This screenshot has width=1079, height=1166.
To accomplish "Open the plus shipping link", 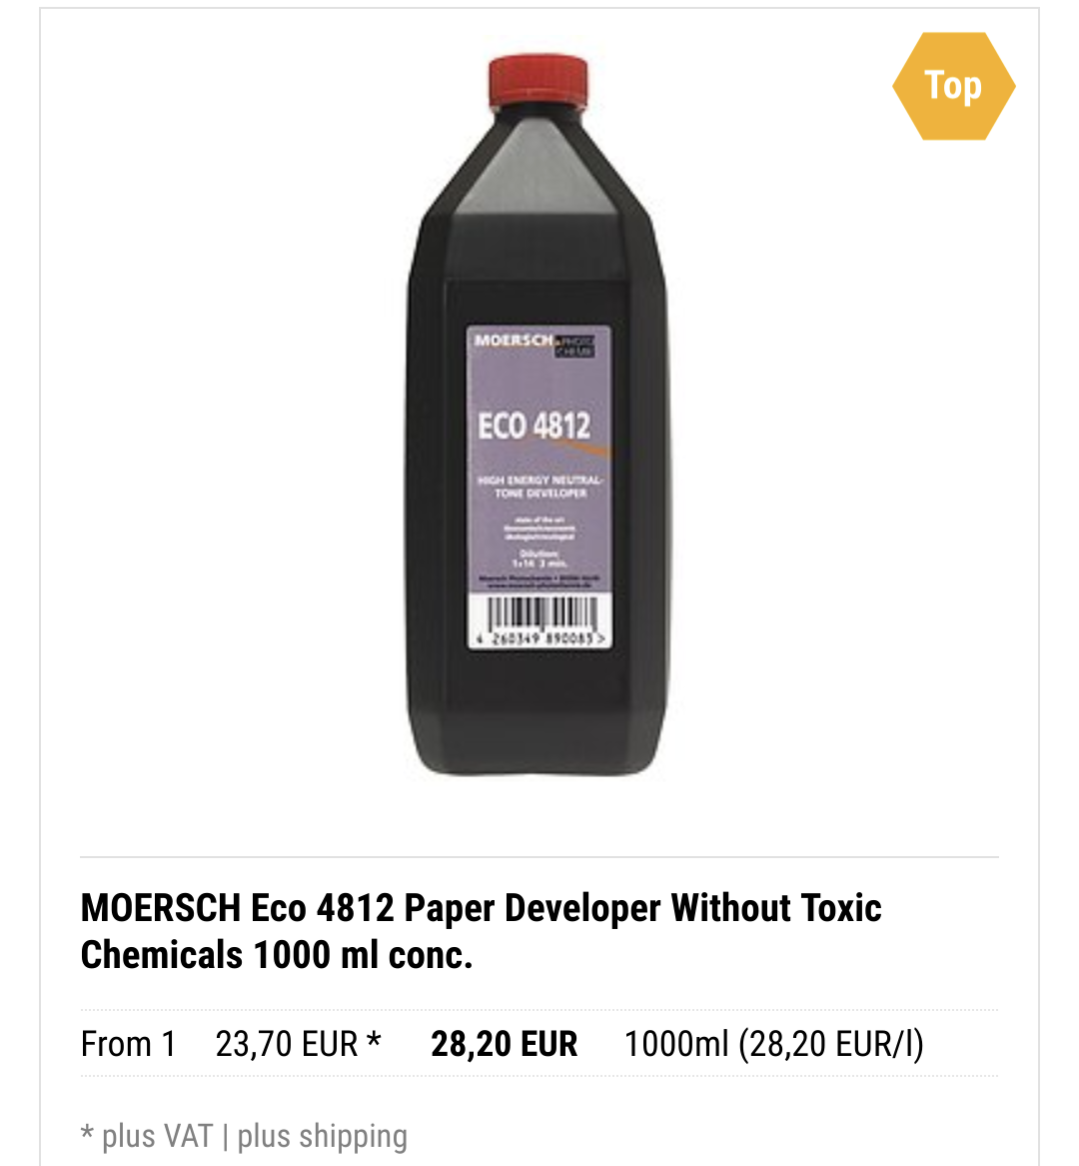I will point(322,1136).
